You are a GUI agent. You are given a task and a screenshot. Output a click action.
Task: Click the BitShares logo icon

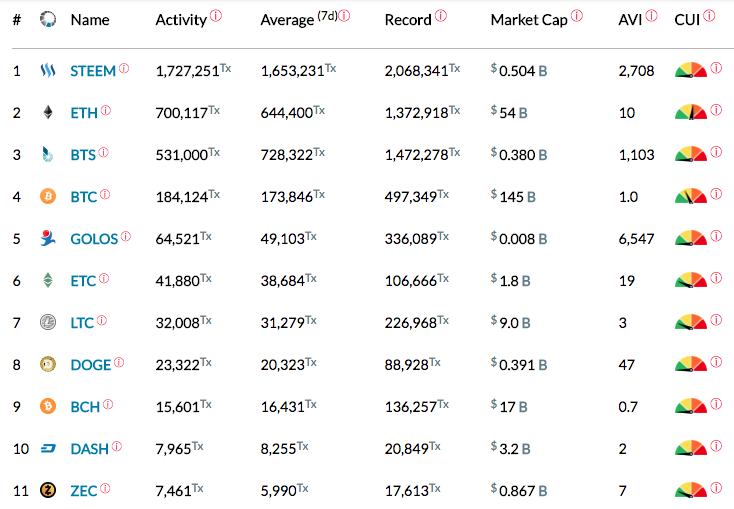47,154
